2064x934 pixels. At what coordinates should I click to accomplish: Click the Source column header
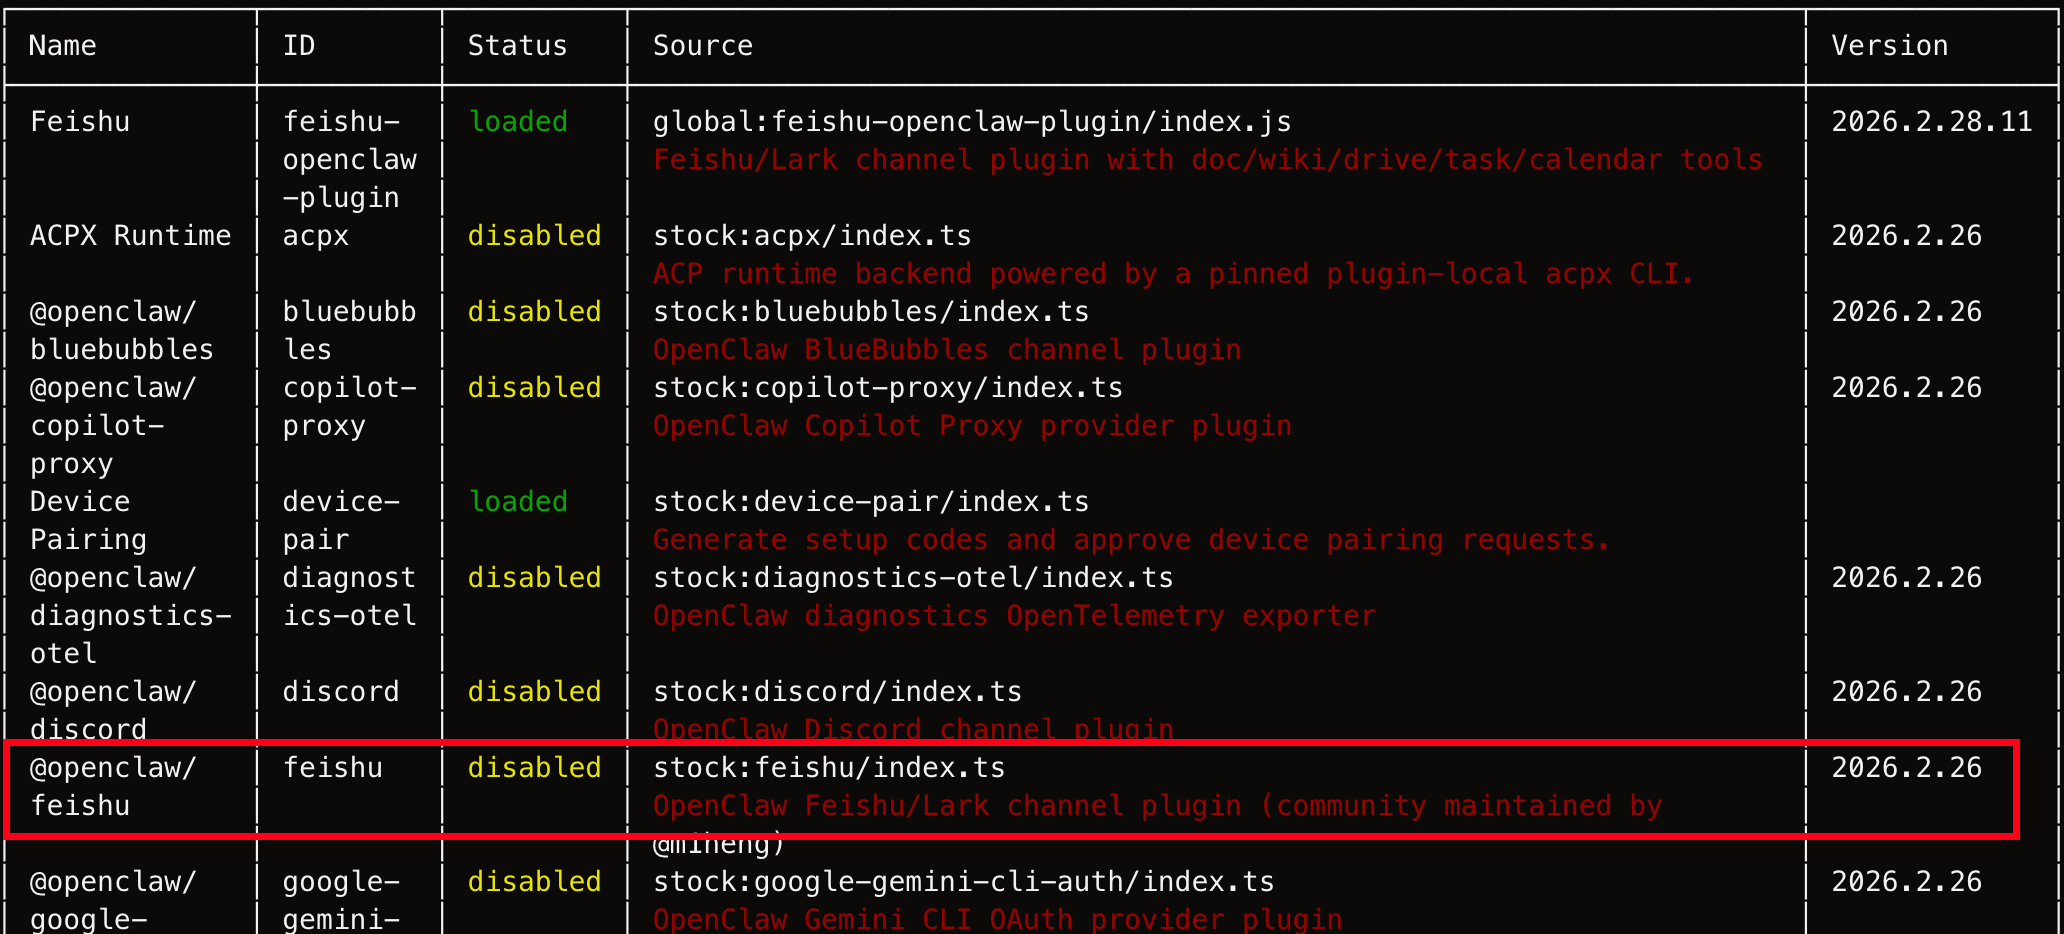[x=702, y=46]
